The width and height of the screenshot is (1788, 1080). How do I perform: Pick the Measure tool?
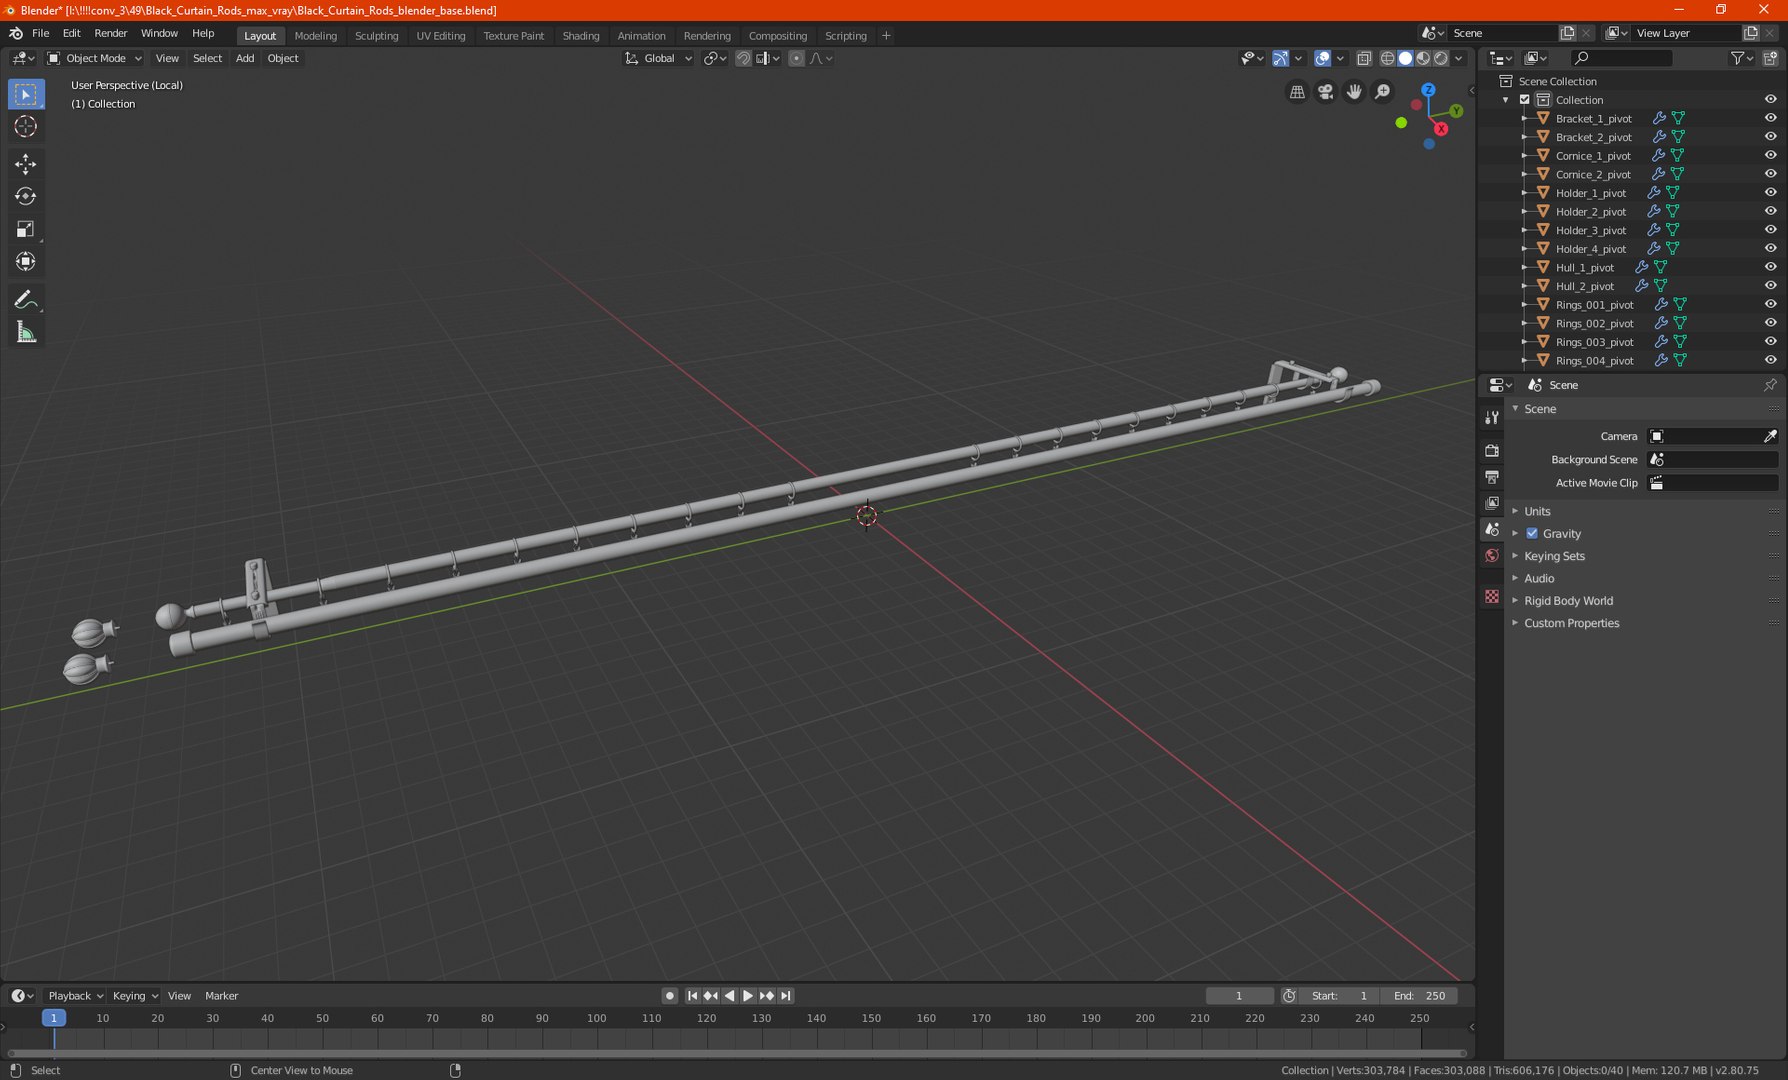(x=26, y=332)
